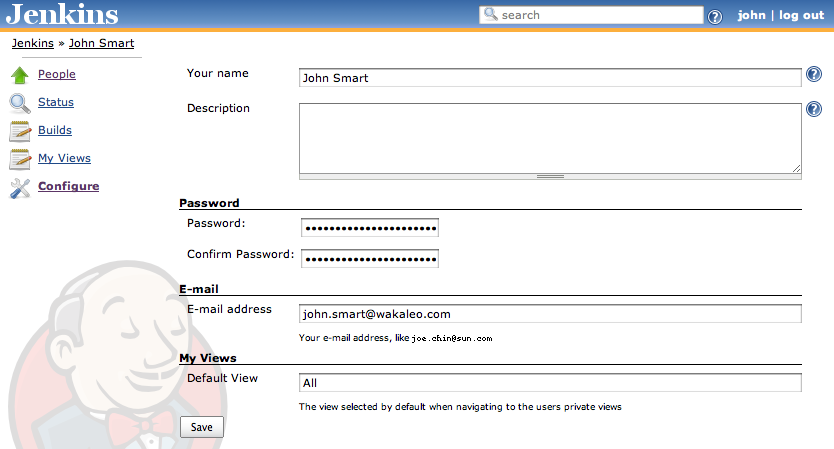The height and width of the screenshot is (449, 834).
Task: Focus the search input box
Action: [x=591, y=15]
